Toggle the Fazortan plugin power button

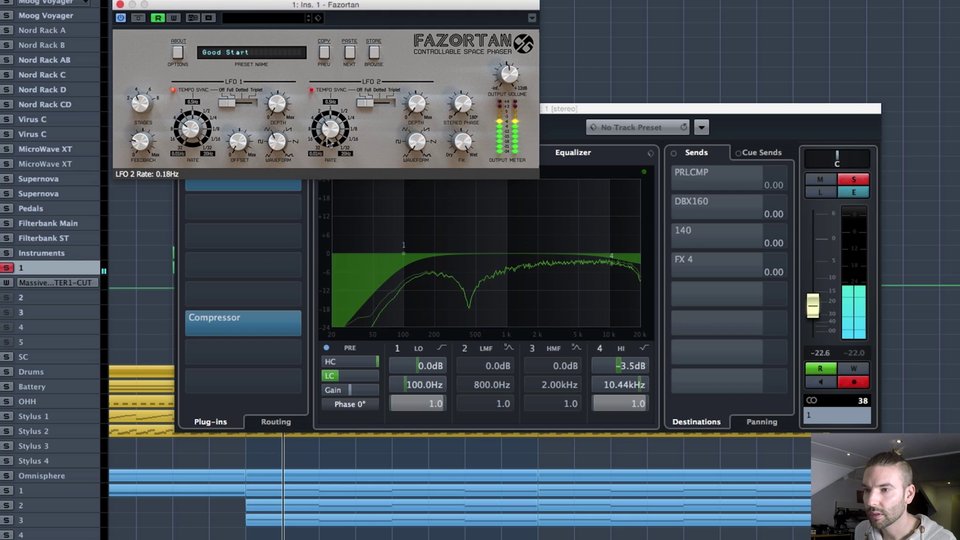[x=121, y=18]
